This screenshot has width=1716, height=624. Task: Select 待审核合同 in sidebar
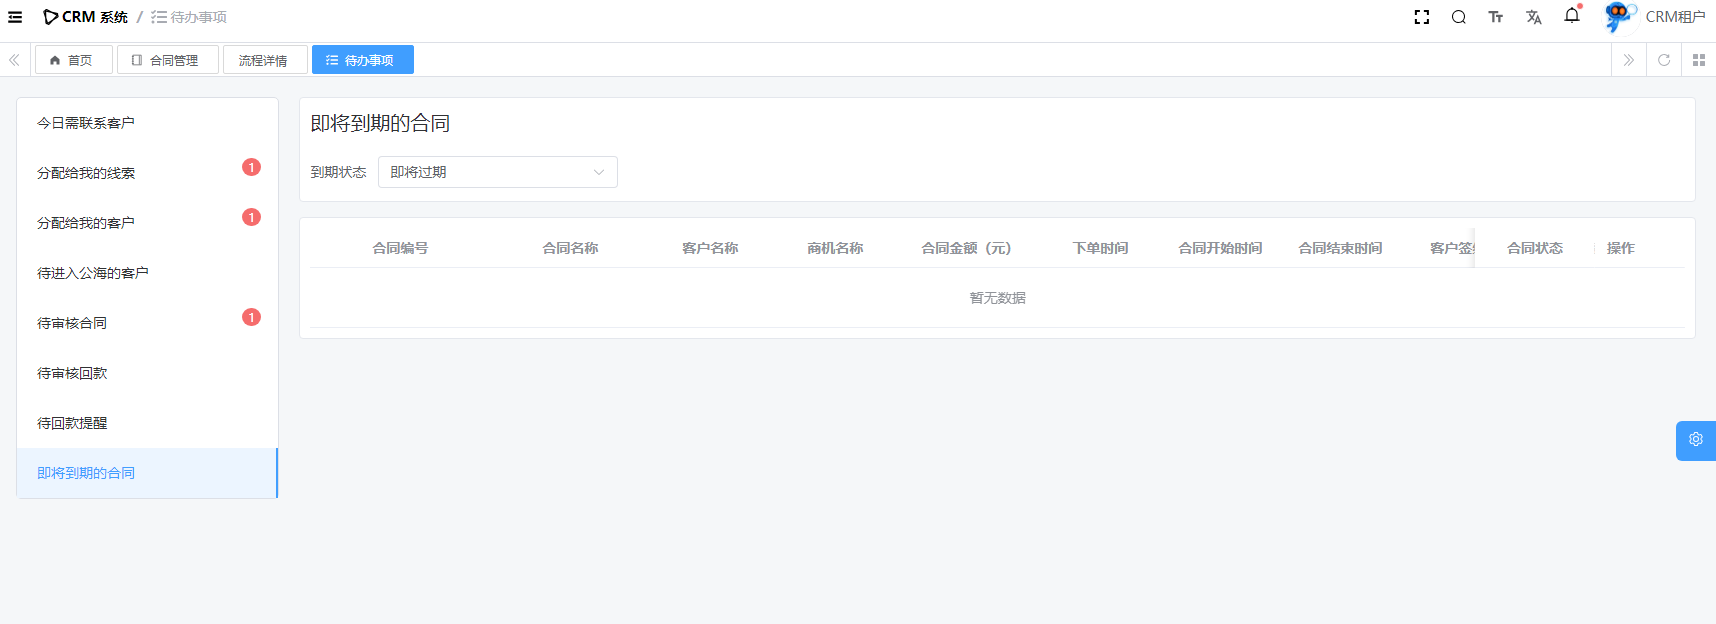[x=72, y=323]
